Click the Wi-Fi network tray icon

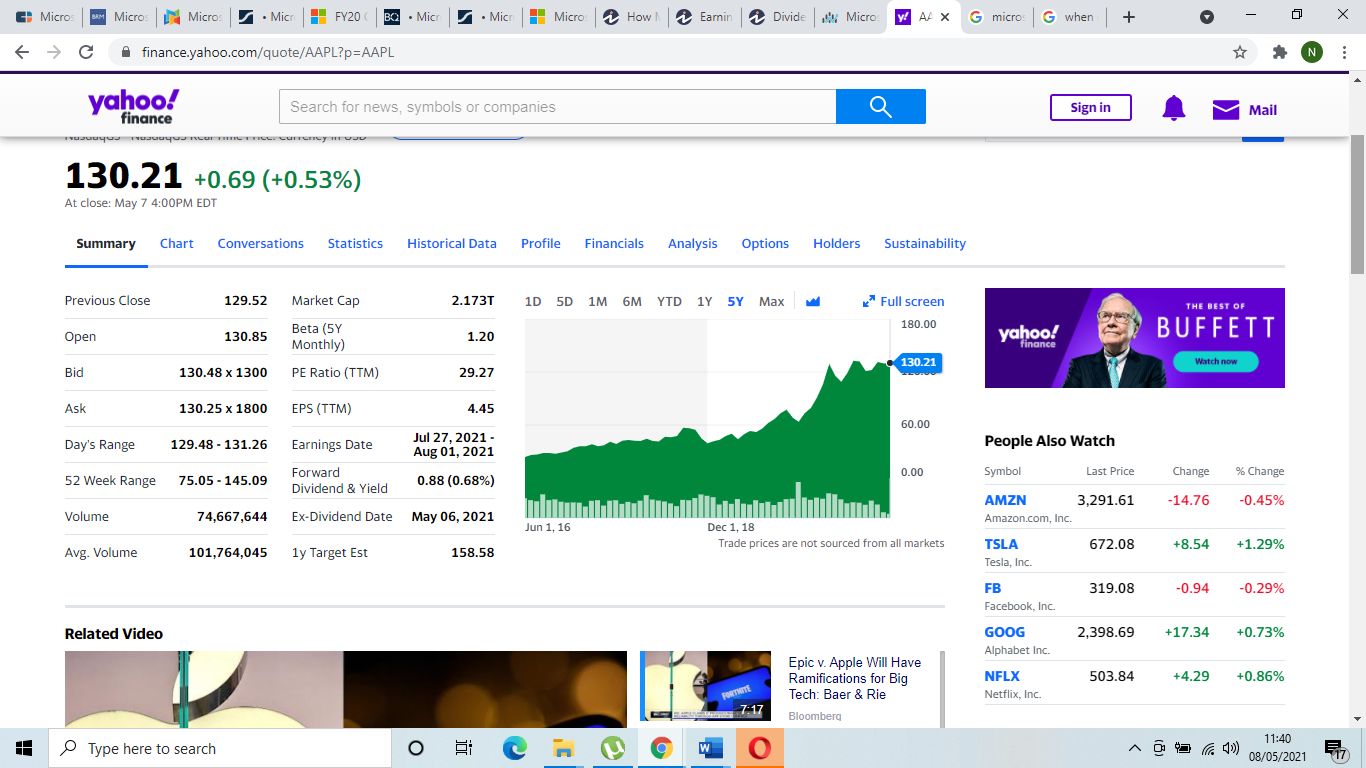point(1208,748)
